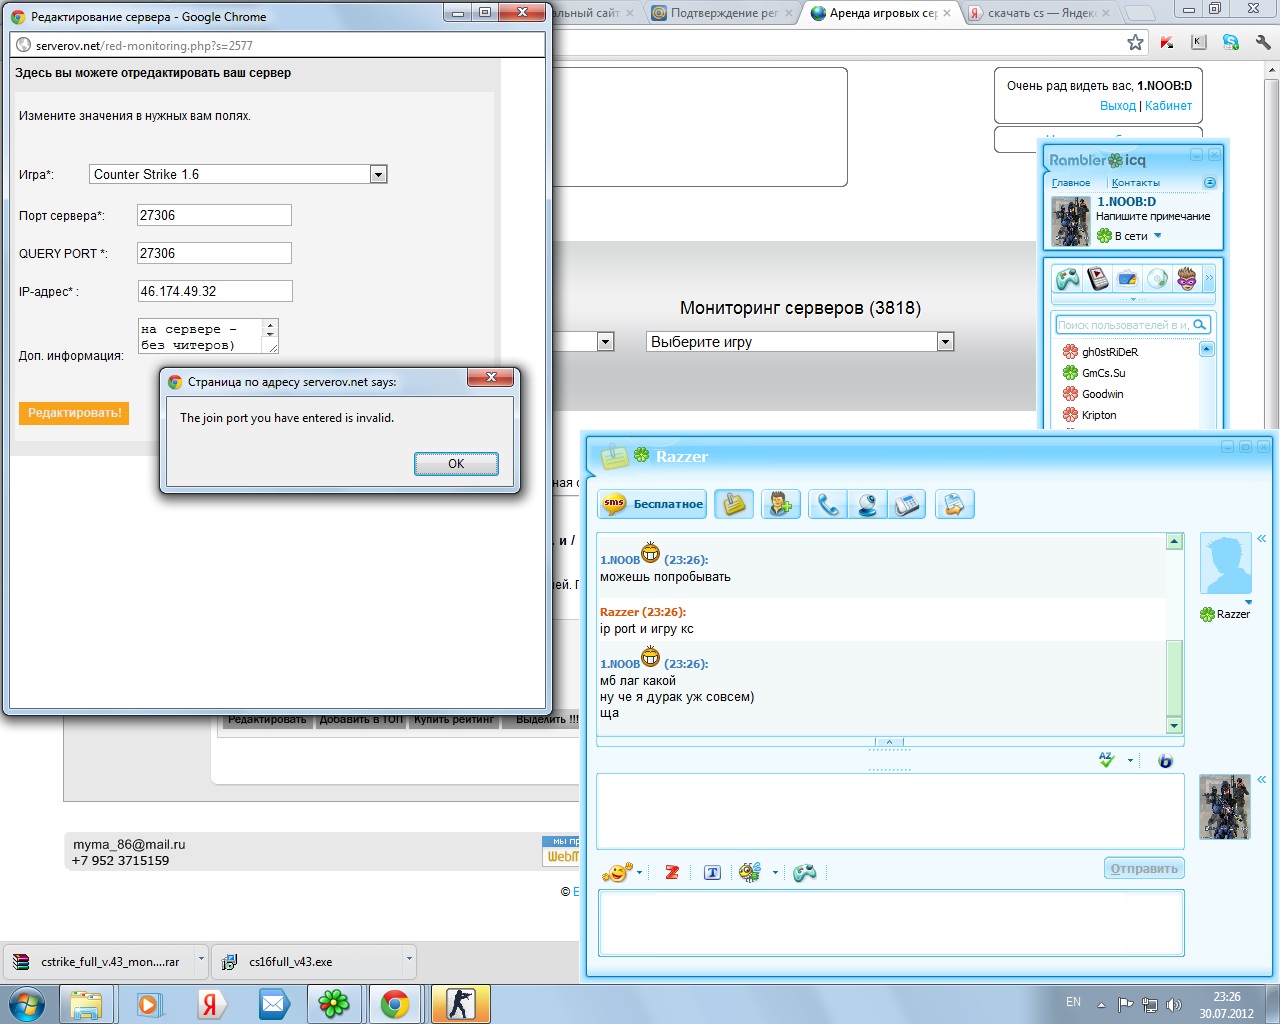Open the Игра dropdown showing Counter Strike 1.6
Viewport: 1280px width, 1024px height.
coord(238,174)
